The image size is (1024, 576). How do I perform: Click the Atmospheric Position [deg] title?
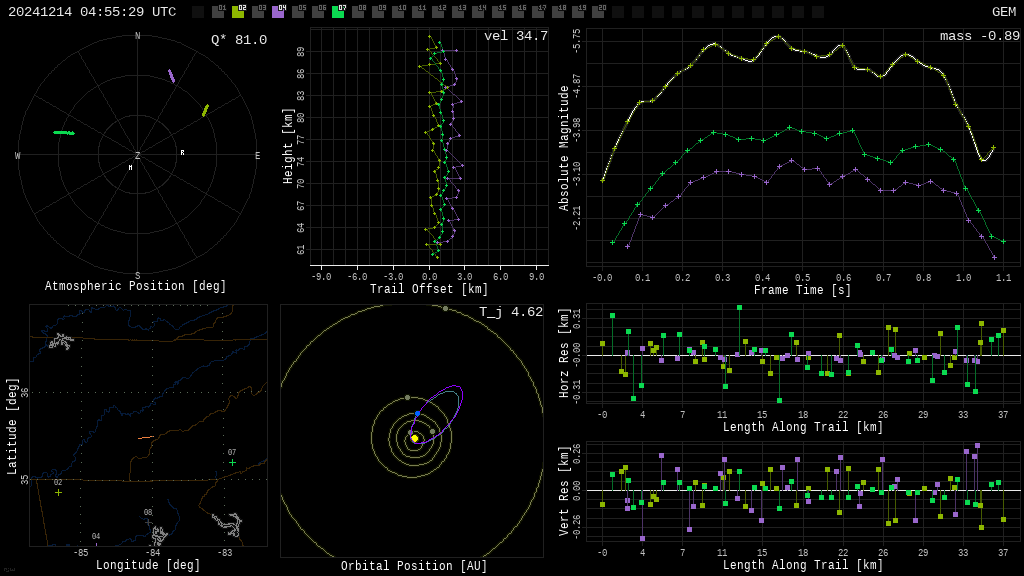point(136,286)
